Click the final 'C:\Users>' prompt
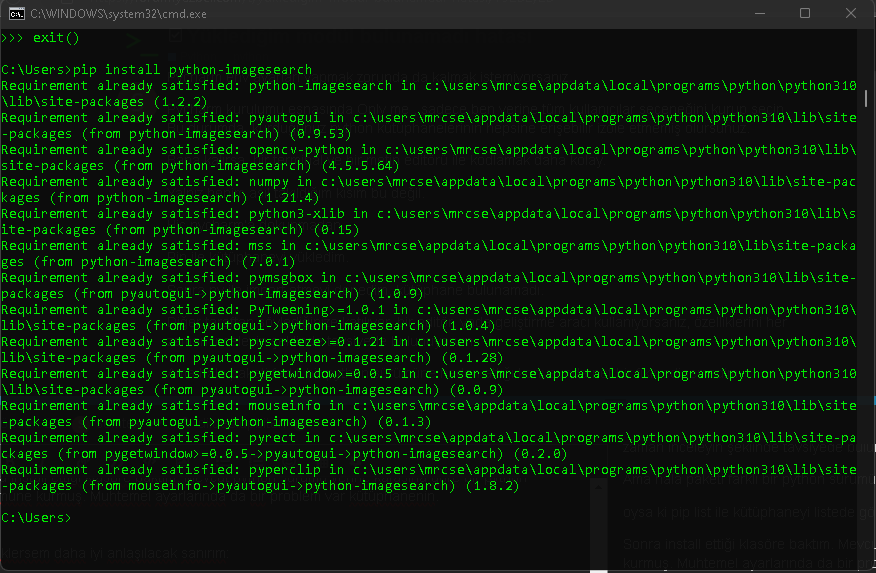Viewport: 876px width, 573px height. click(36, 518)
